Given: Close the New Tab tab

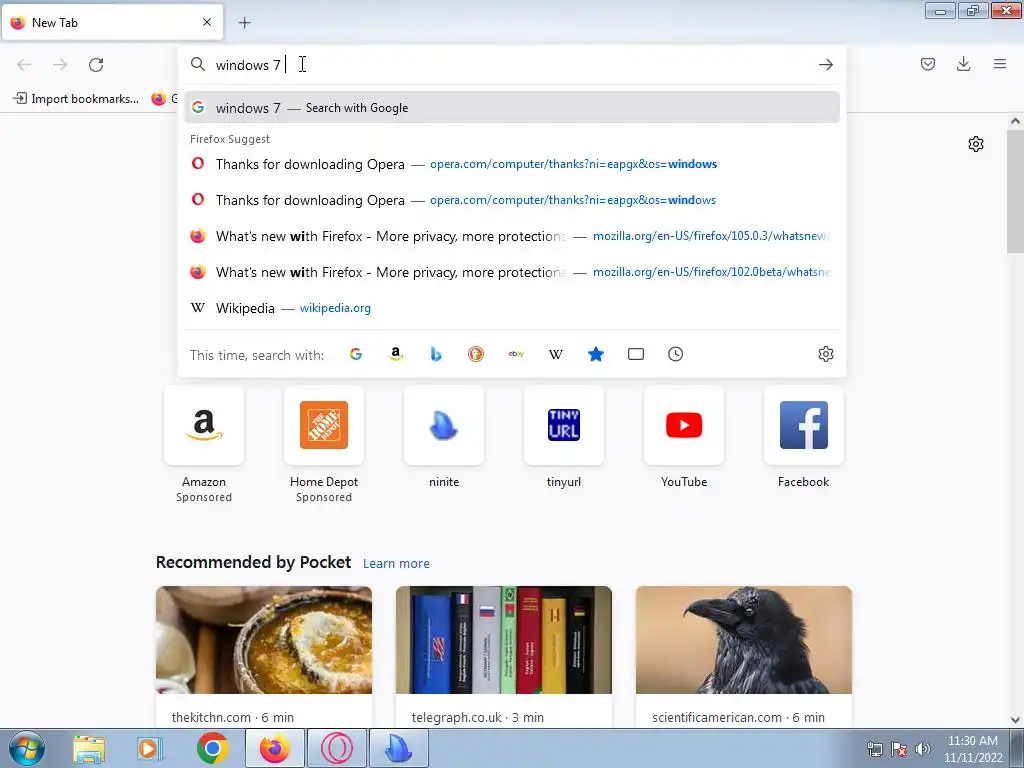Looking at the screenshot, I should pos(207,22).
